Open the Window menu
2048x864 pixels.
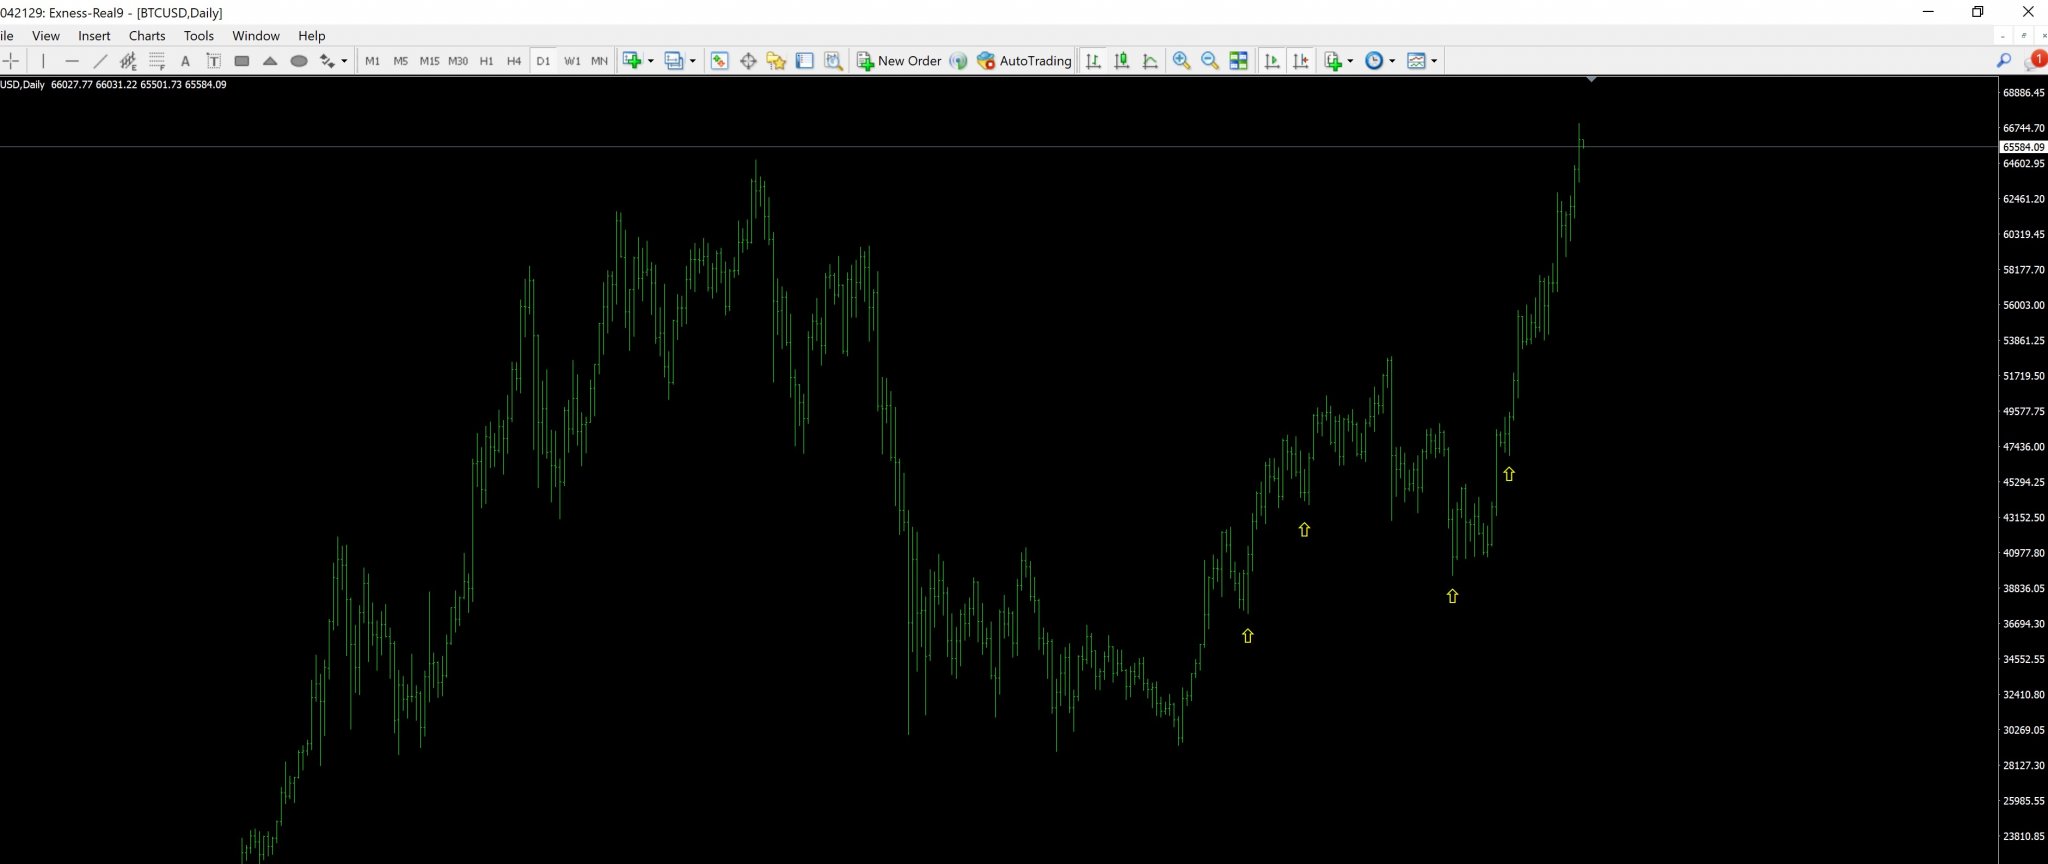pos(256,36)
